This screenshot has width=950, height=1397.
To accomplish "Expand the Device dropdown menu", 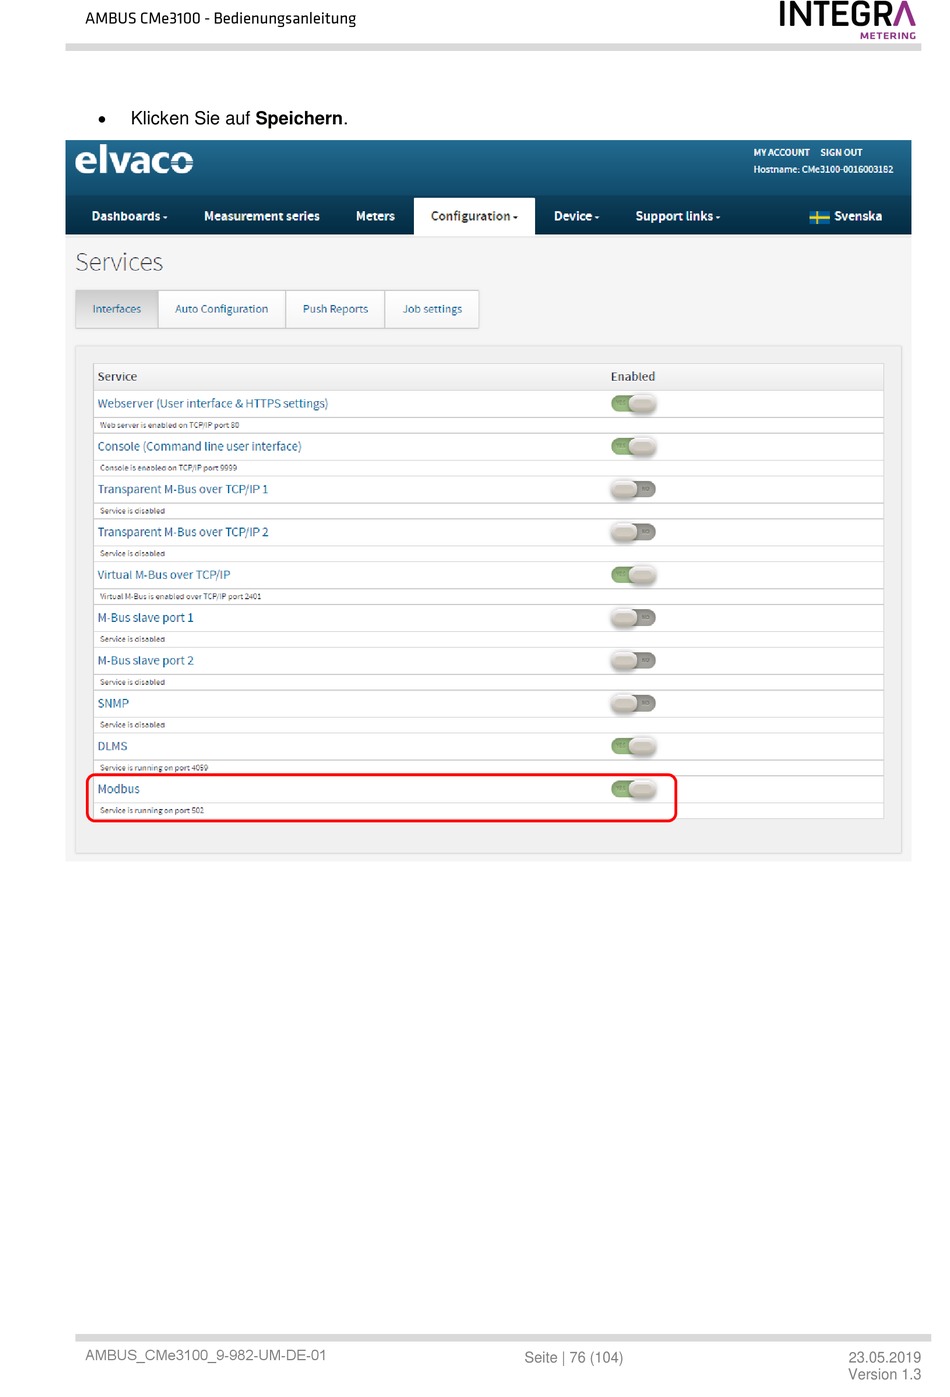I will pyautogui.click(x=576, y=216).
